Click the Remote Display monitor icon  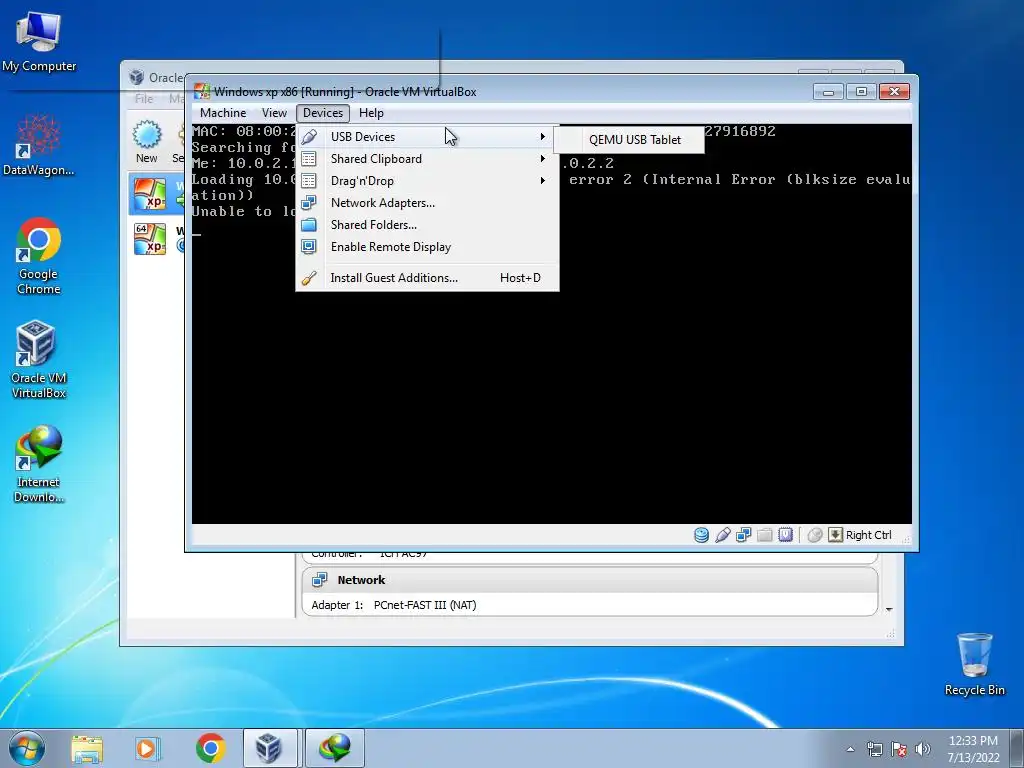pyautogui.click(x=309, y=247)
